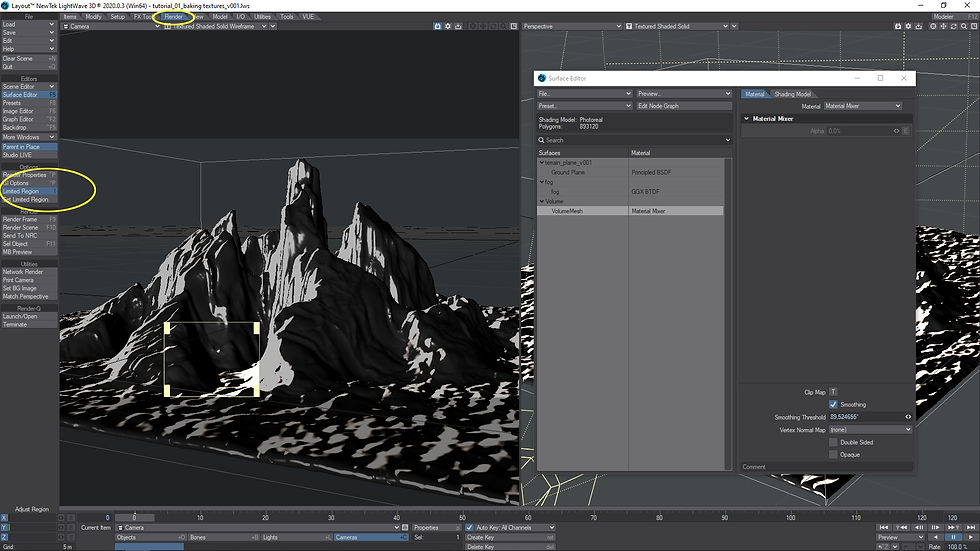Open the Vertex Normal Map dropdown

coord(870,430)
